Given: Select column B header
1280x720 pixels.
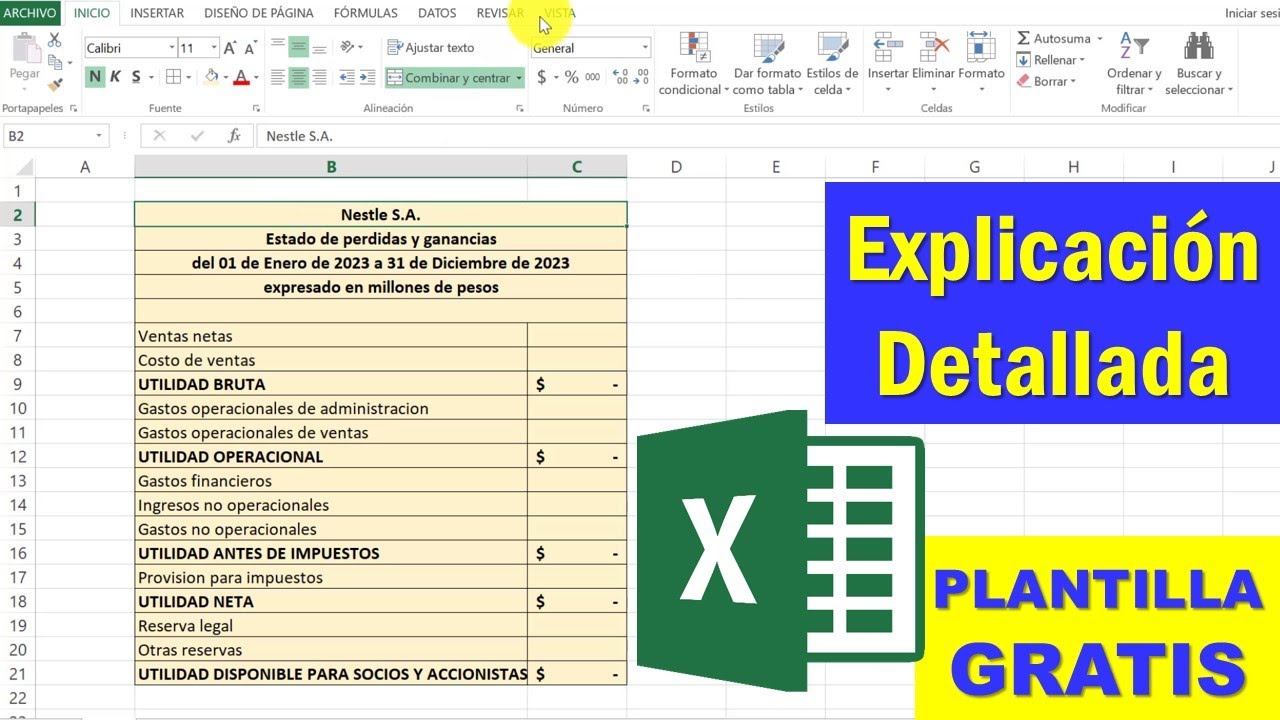Looking at the screenshot, I should coord(331,167).
